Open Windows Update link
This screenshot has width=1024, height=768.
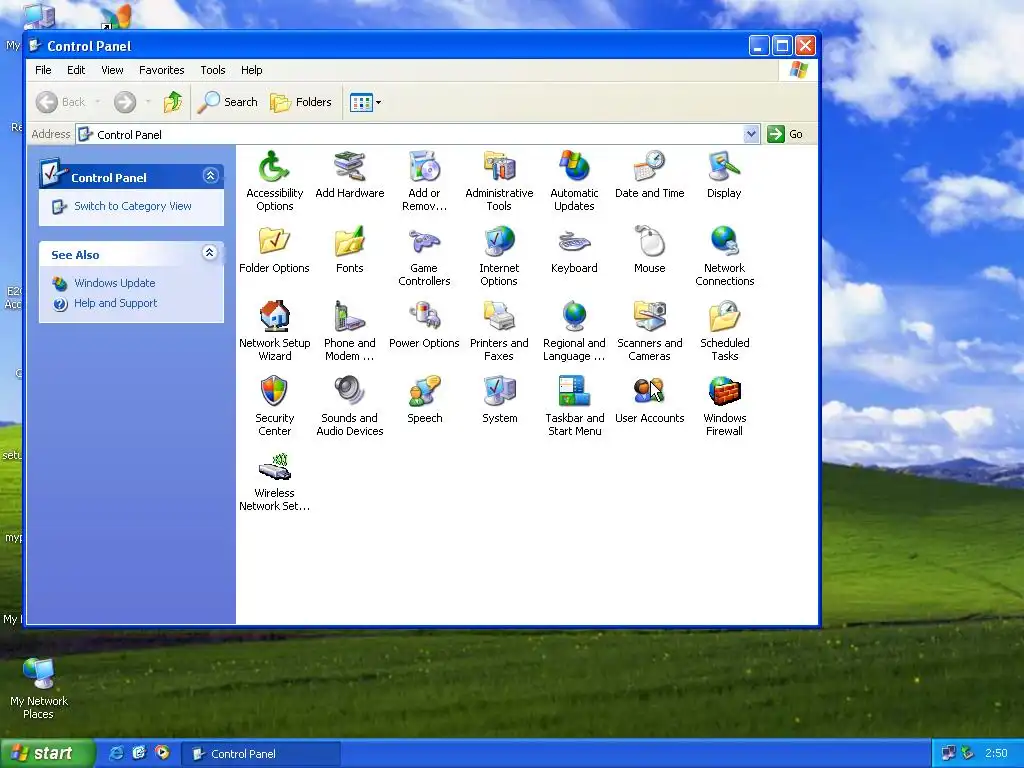(x=114, y=283)
